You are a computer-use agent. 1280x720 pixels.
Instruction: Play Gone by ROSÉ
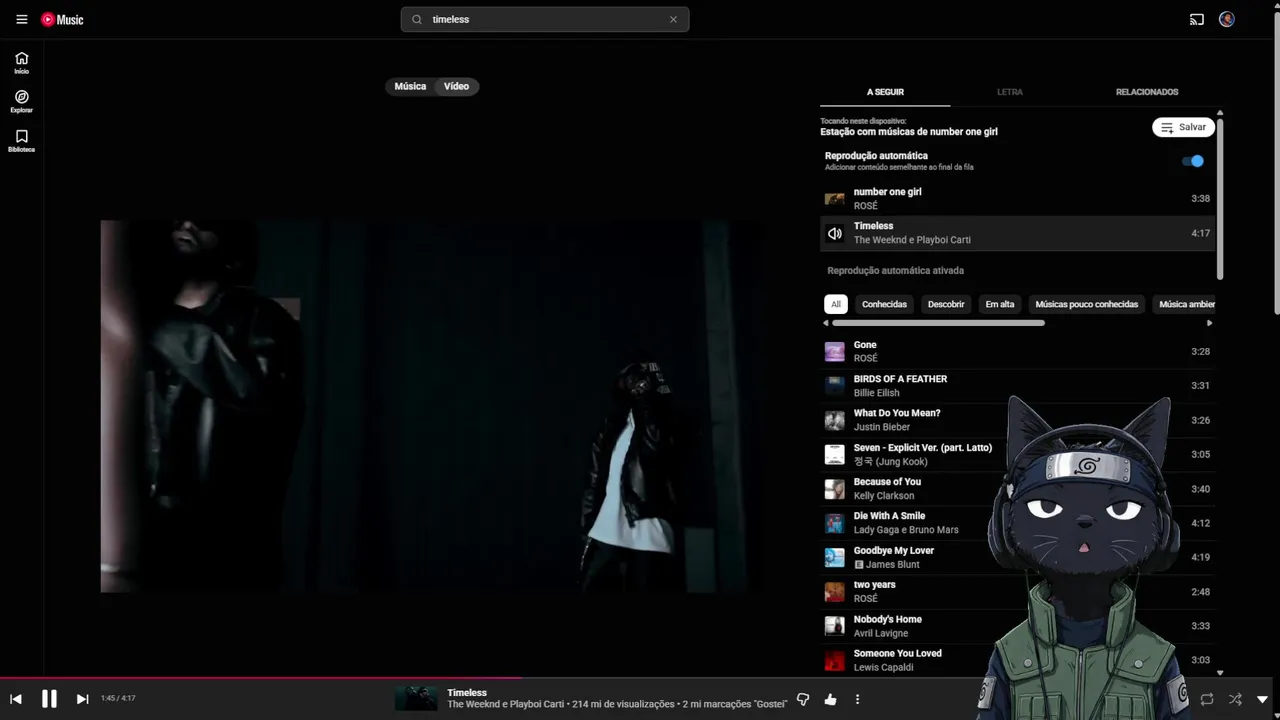tap(1017, 351)
